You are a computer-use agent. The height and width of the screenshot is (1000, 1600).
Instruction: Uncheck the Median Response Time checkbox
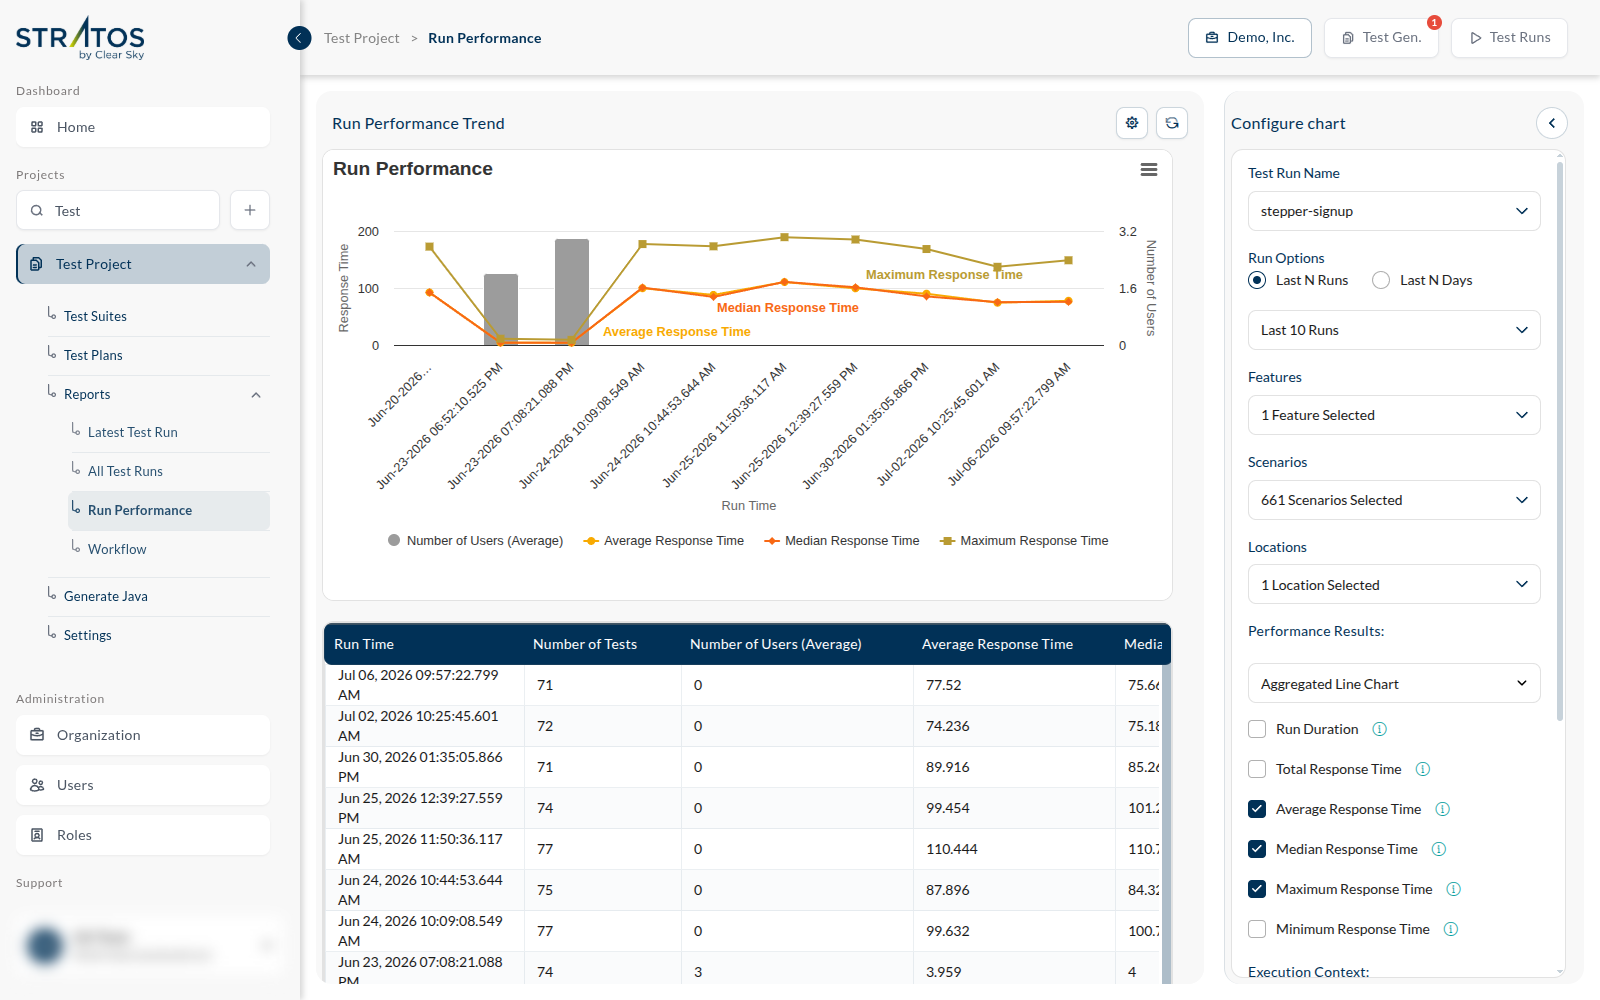tap(1257, 849)
